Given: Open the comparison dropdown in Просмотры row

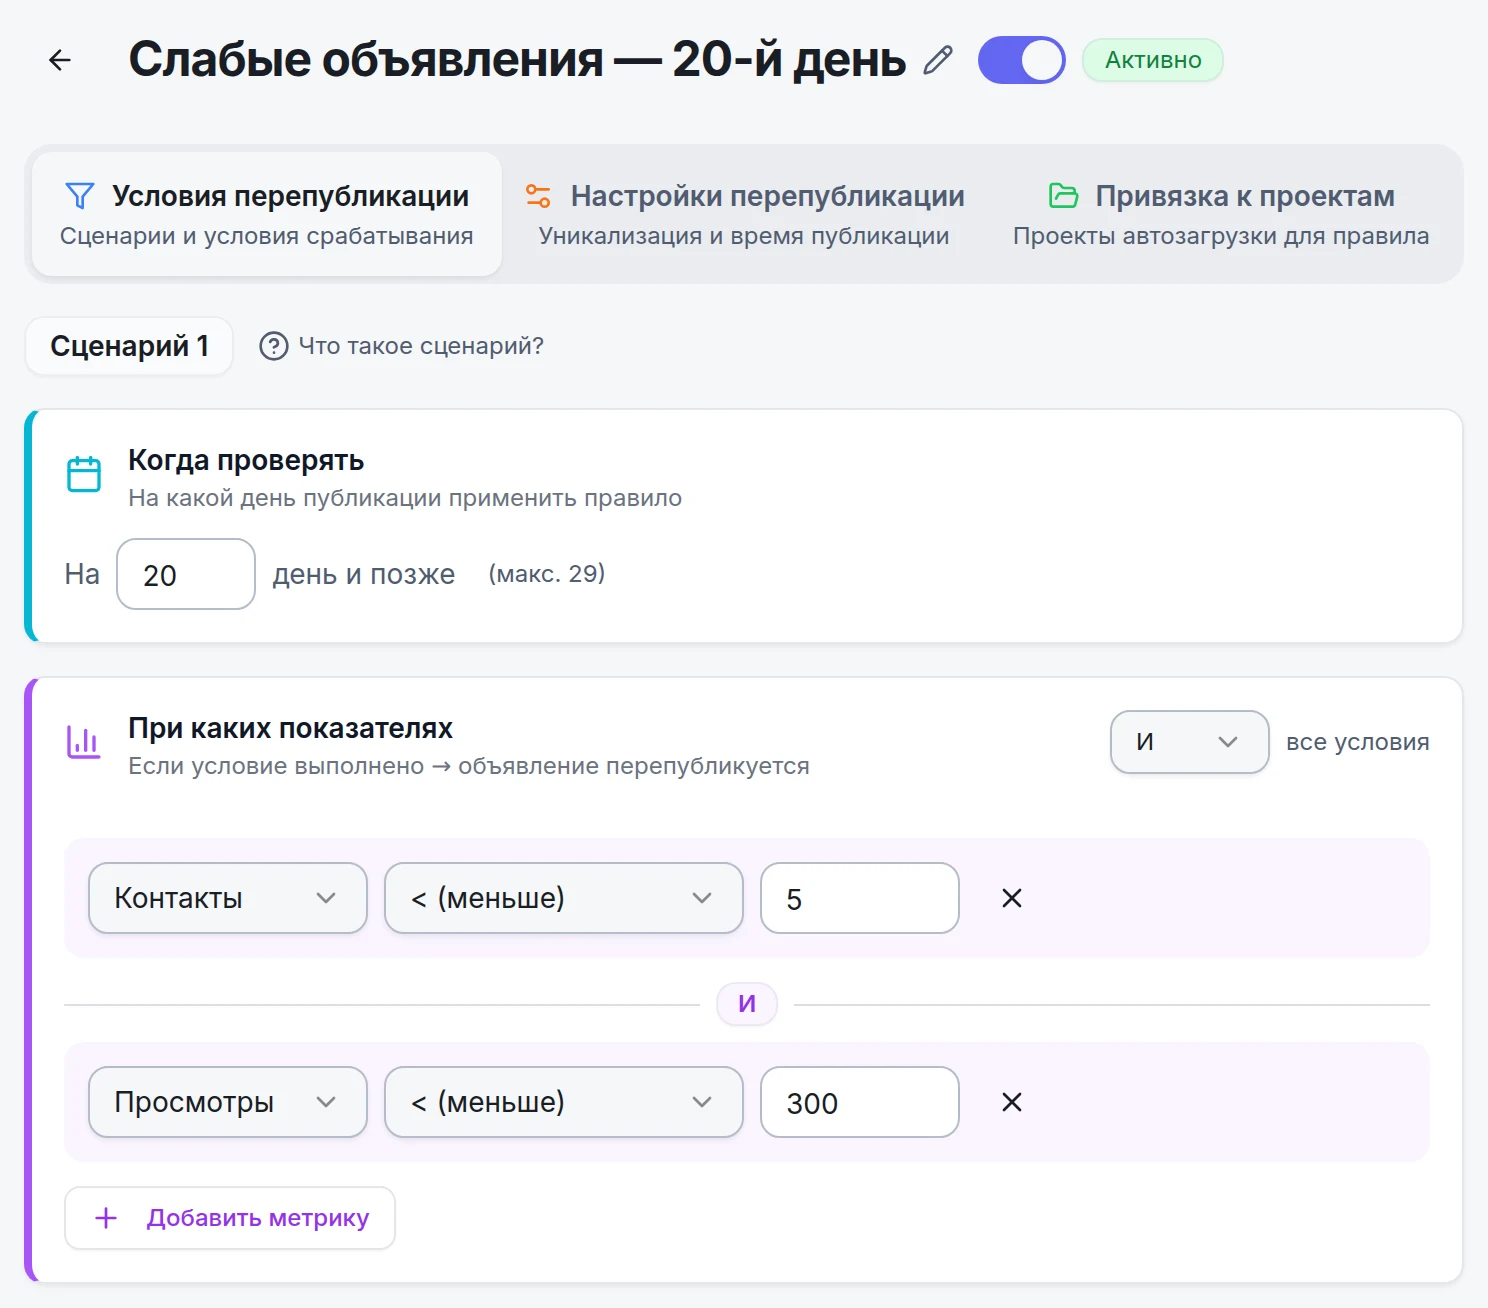Looking at the screenshot, I should pos(564,1102).
